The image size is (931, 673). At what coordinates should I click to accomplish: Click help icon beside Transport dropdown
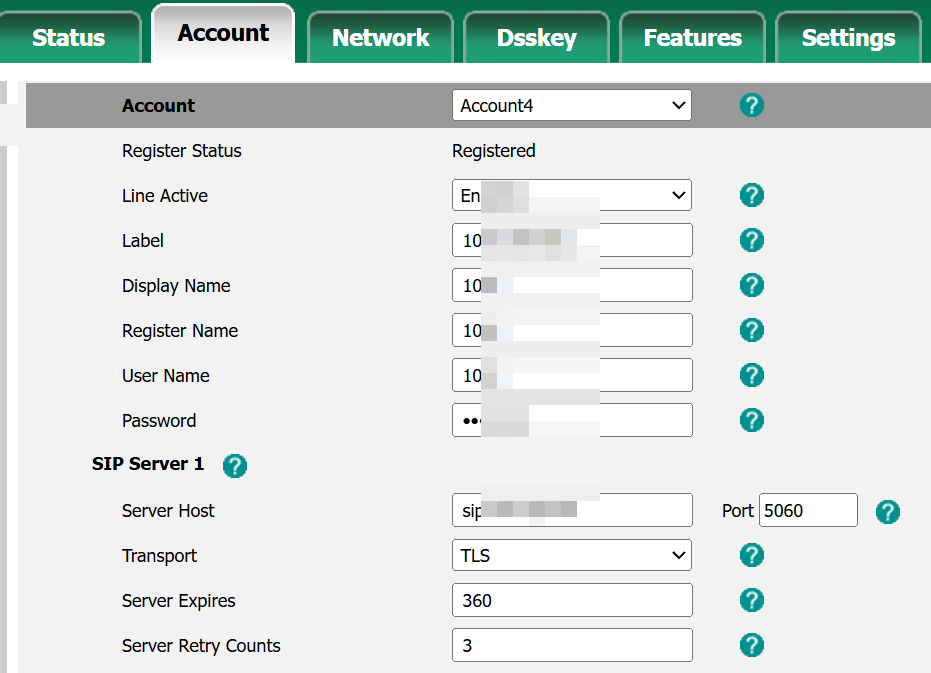point(751,555)
